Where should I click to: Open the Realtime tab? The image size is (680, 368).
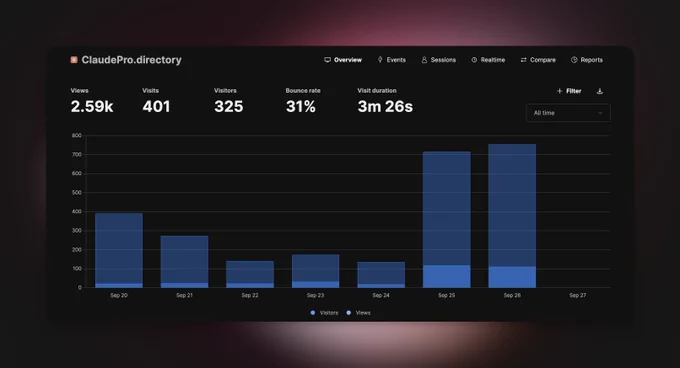(488, 60)
